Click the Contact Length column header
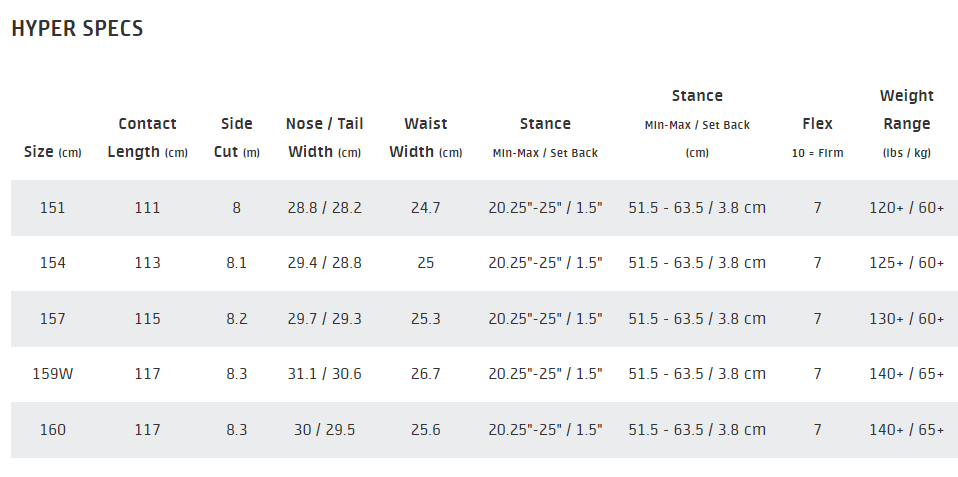Image resolution: width=958 pixels, height=477 pixels. coord(147,138)
